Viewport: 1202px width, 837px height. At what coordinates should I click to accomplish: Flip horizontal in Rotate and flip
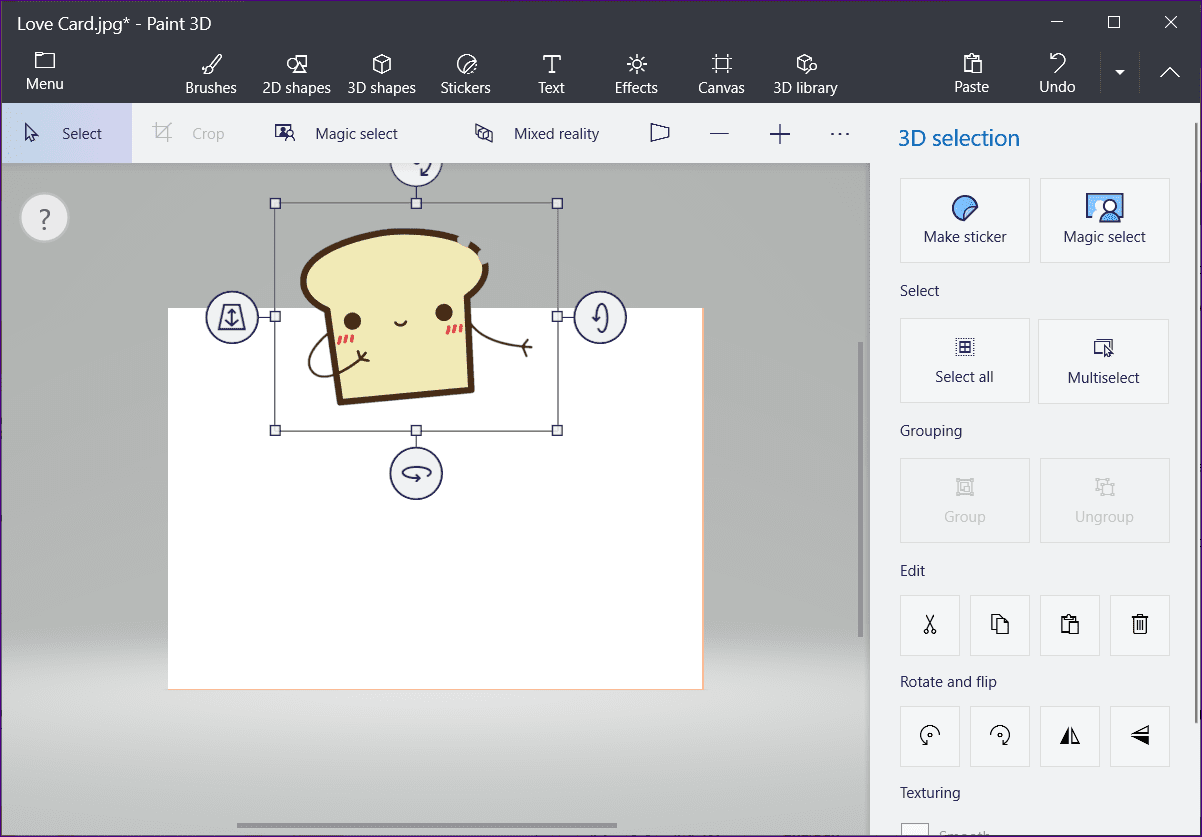tap(1070, 736)
